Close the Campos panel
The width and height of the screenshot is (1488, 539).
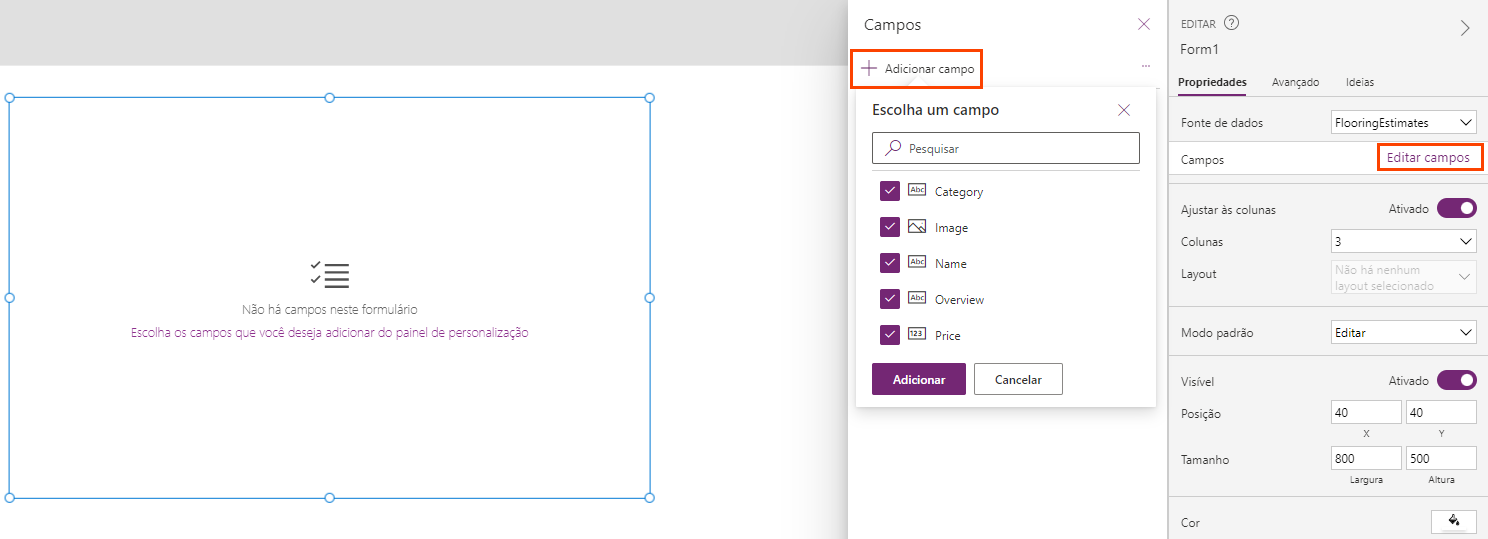[1144, 25]
